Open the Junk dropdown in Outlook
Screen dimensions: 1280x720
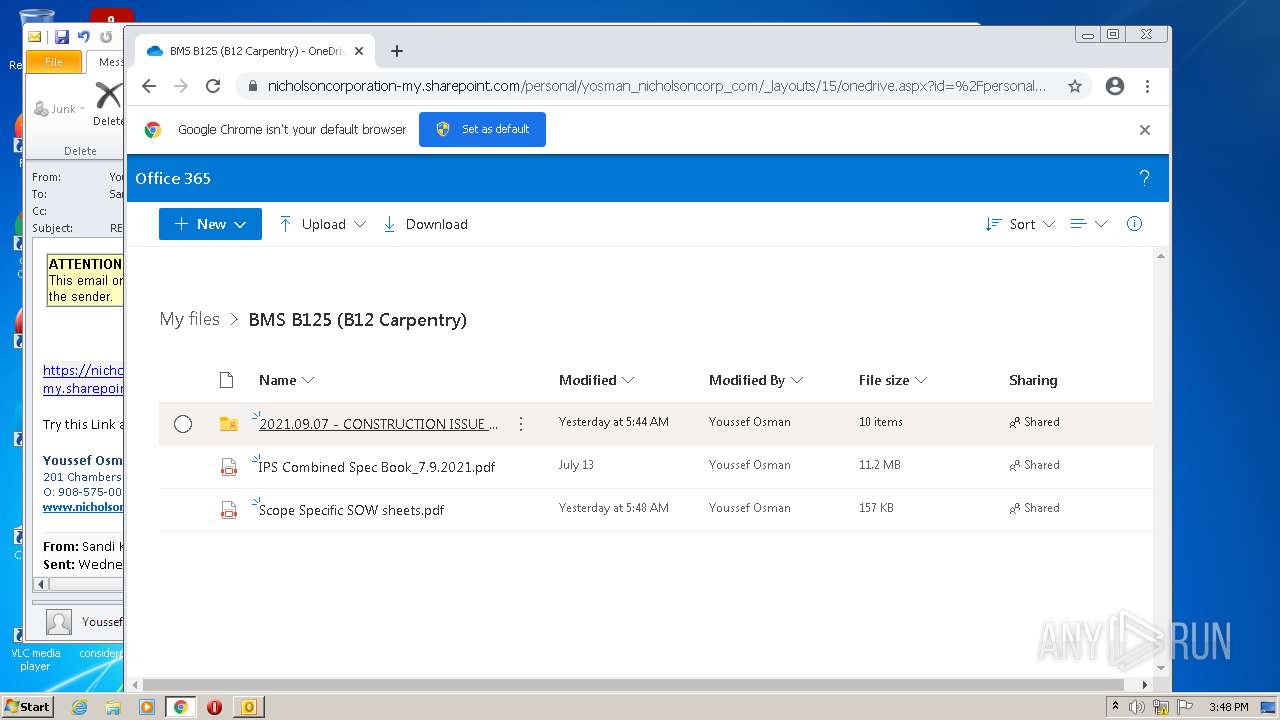click(x=61, y=108)
